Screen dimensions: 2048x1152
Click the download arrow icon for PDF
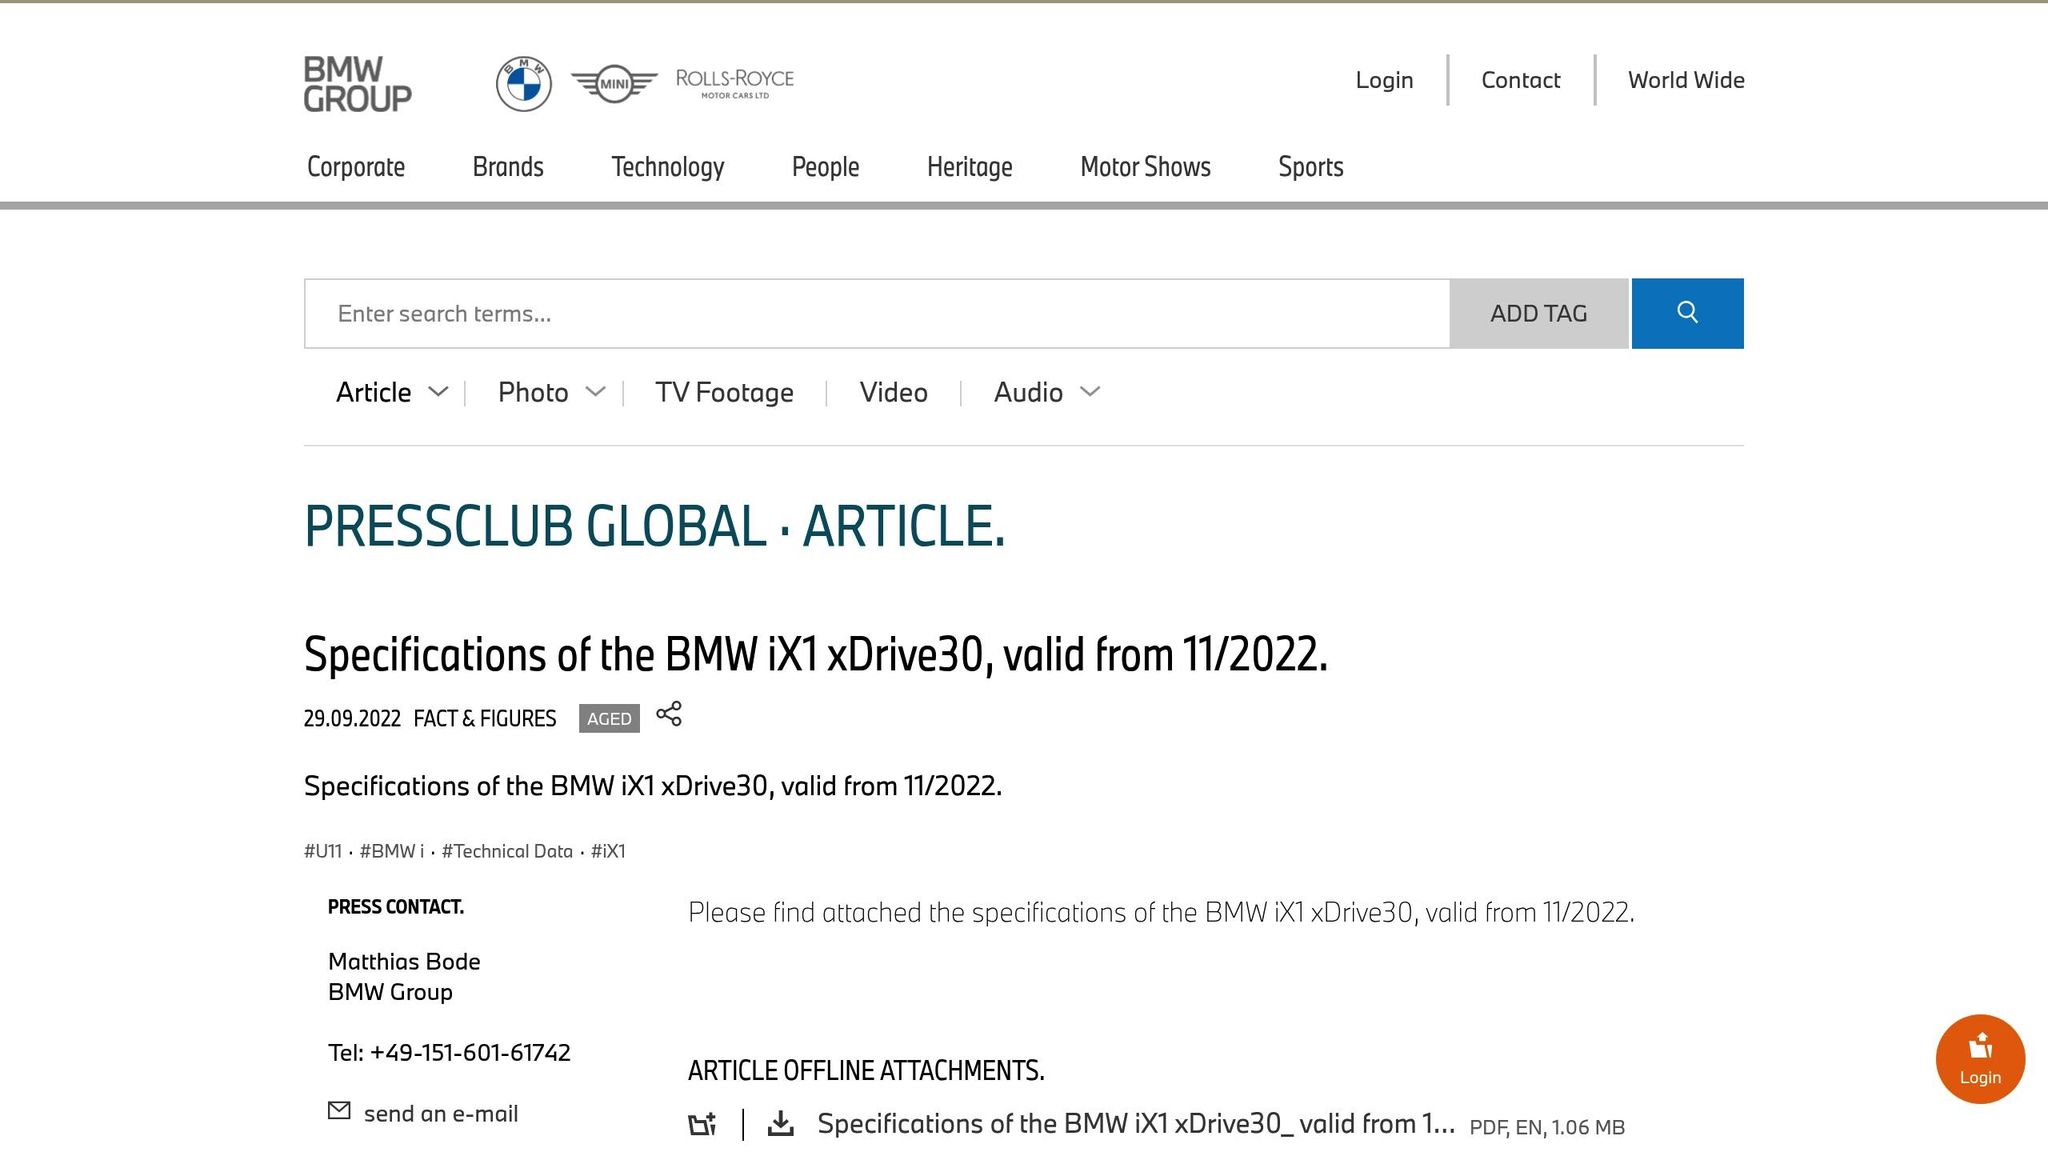click(781, 1124)
